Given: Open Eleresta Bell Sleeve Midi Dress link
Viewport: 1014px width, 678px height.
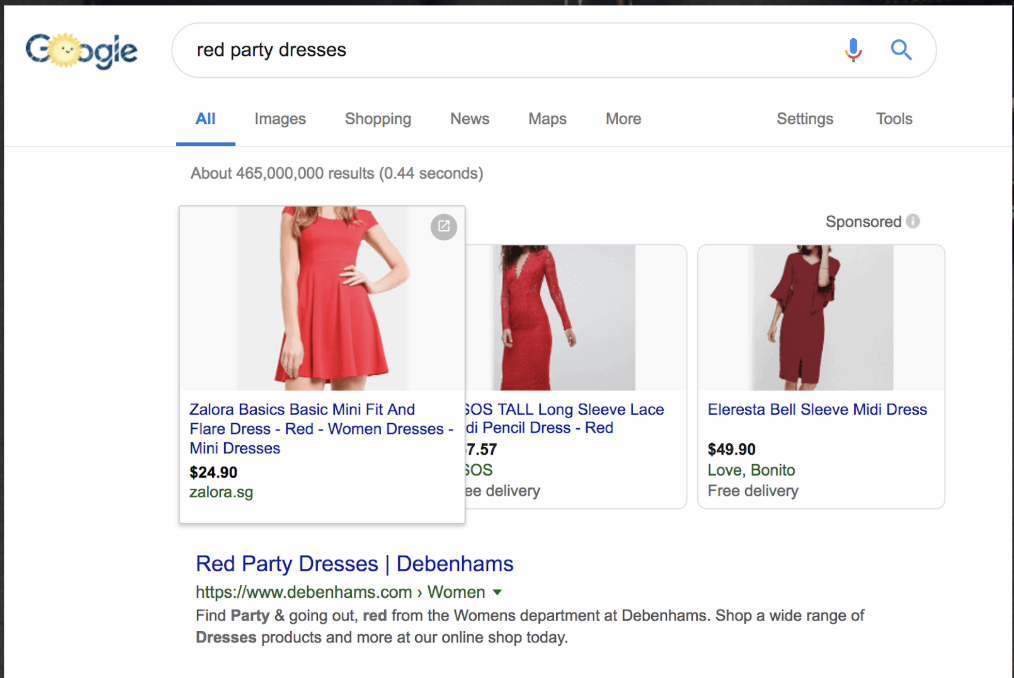Looking at the screenshot, I should tap(817, 410).
